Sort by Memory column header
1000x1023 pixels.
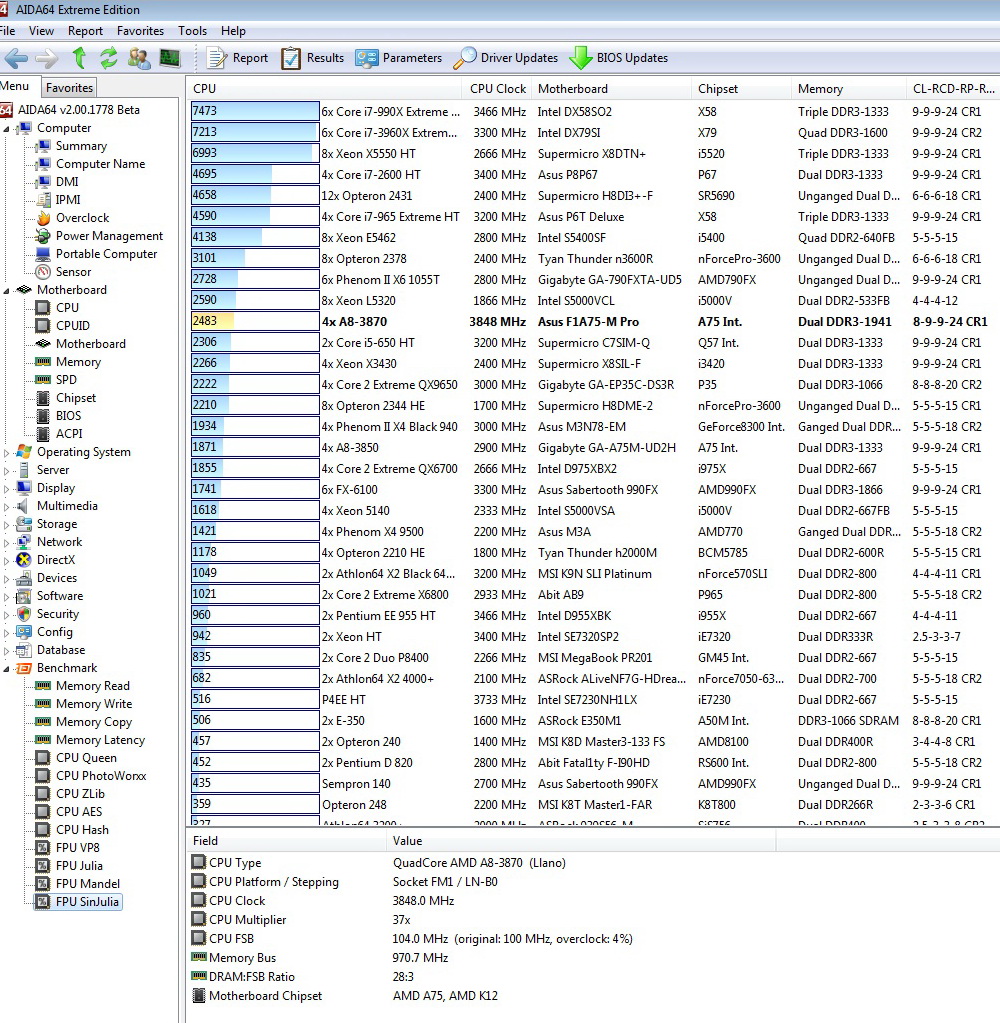pyautogui.click(x=848, y=89)
